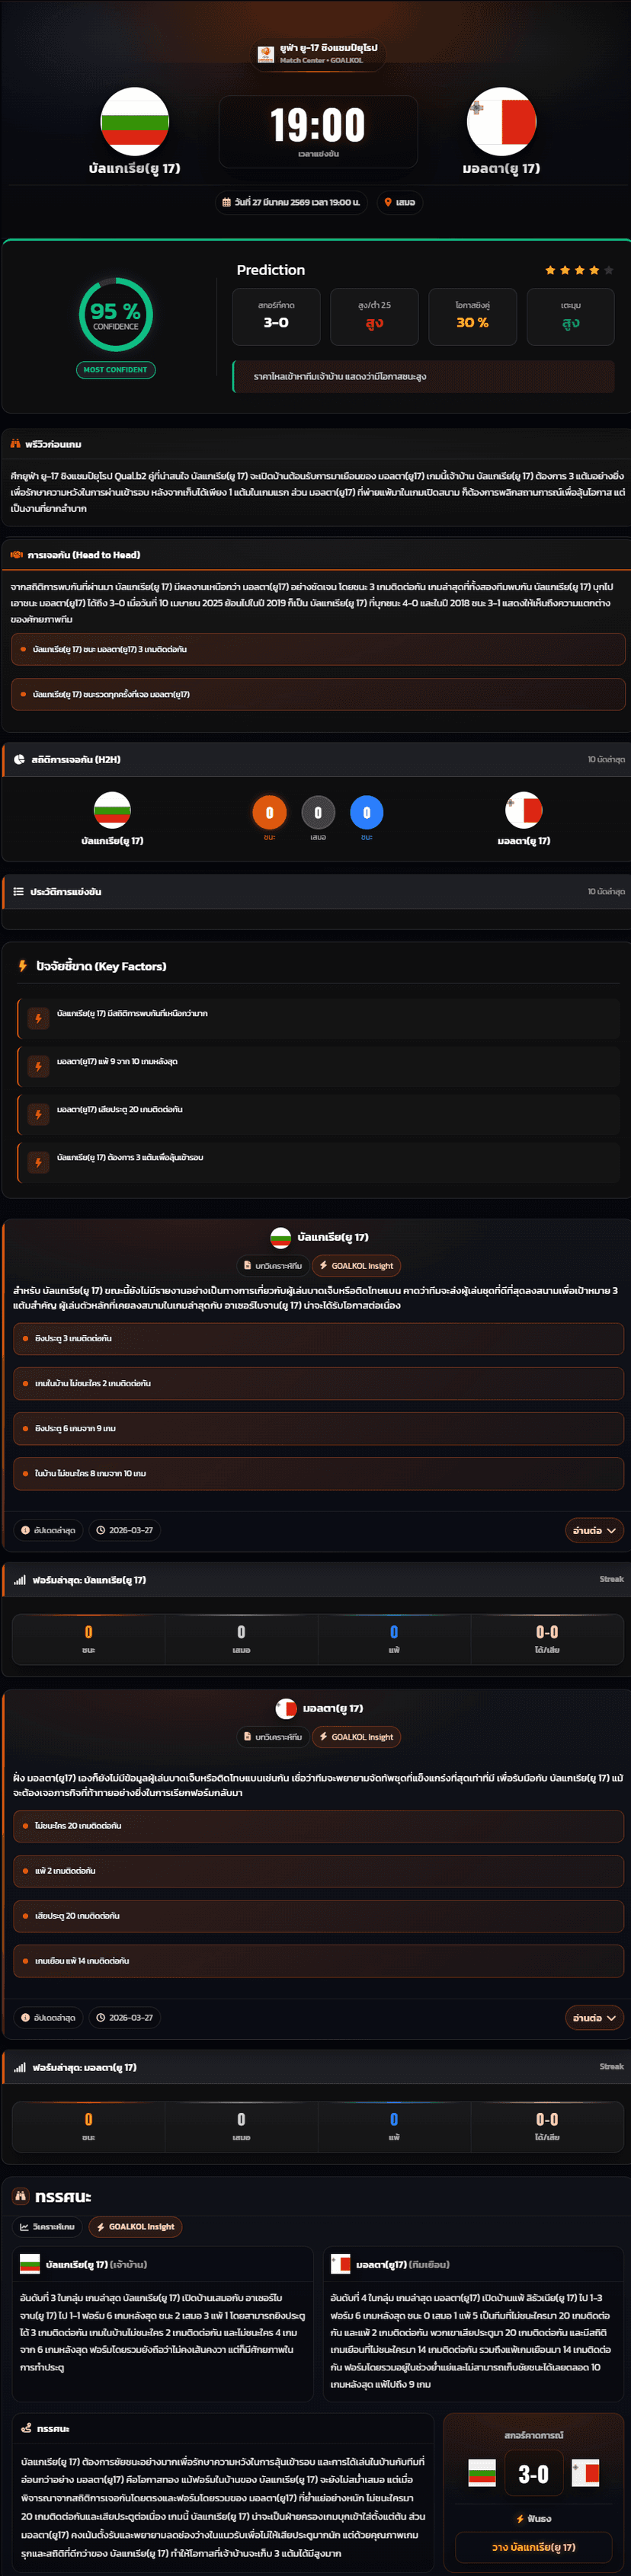Click the star rating beside Prediction
This screenshot has height=2576, width=631.
coord(579,270)
